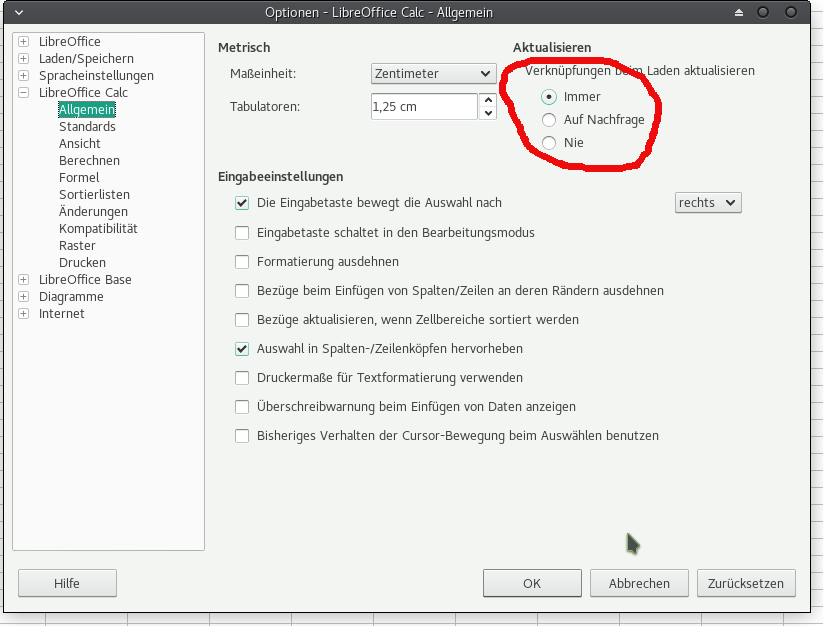Image resolution: width=823 pixels, height=626 pixels.
Task: Click the Spracheinstellungen tree label
Action: coord(96,76)
